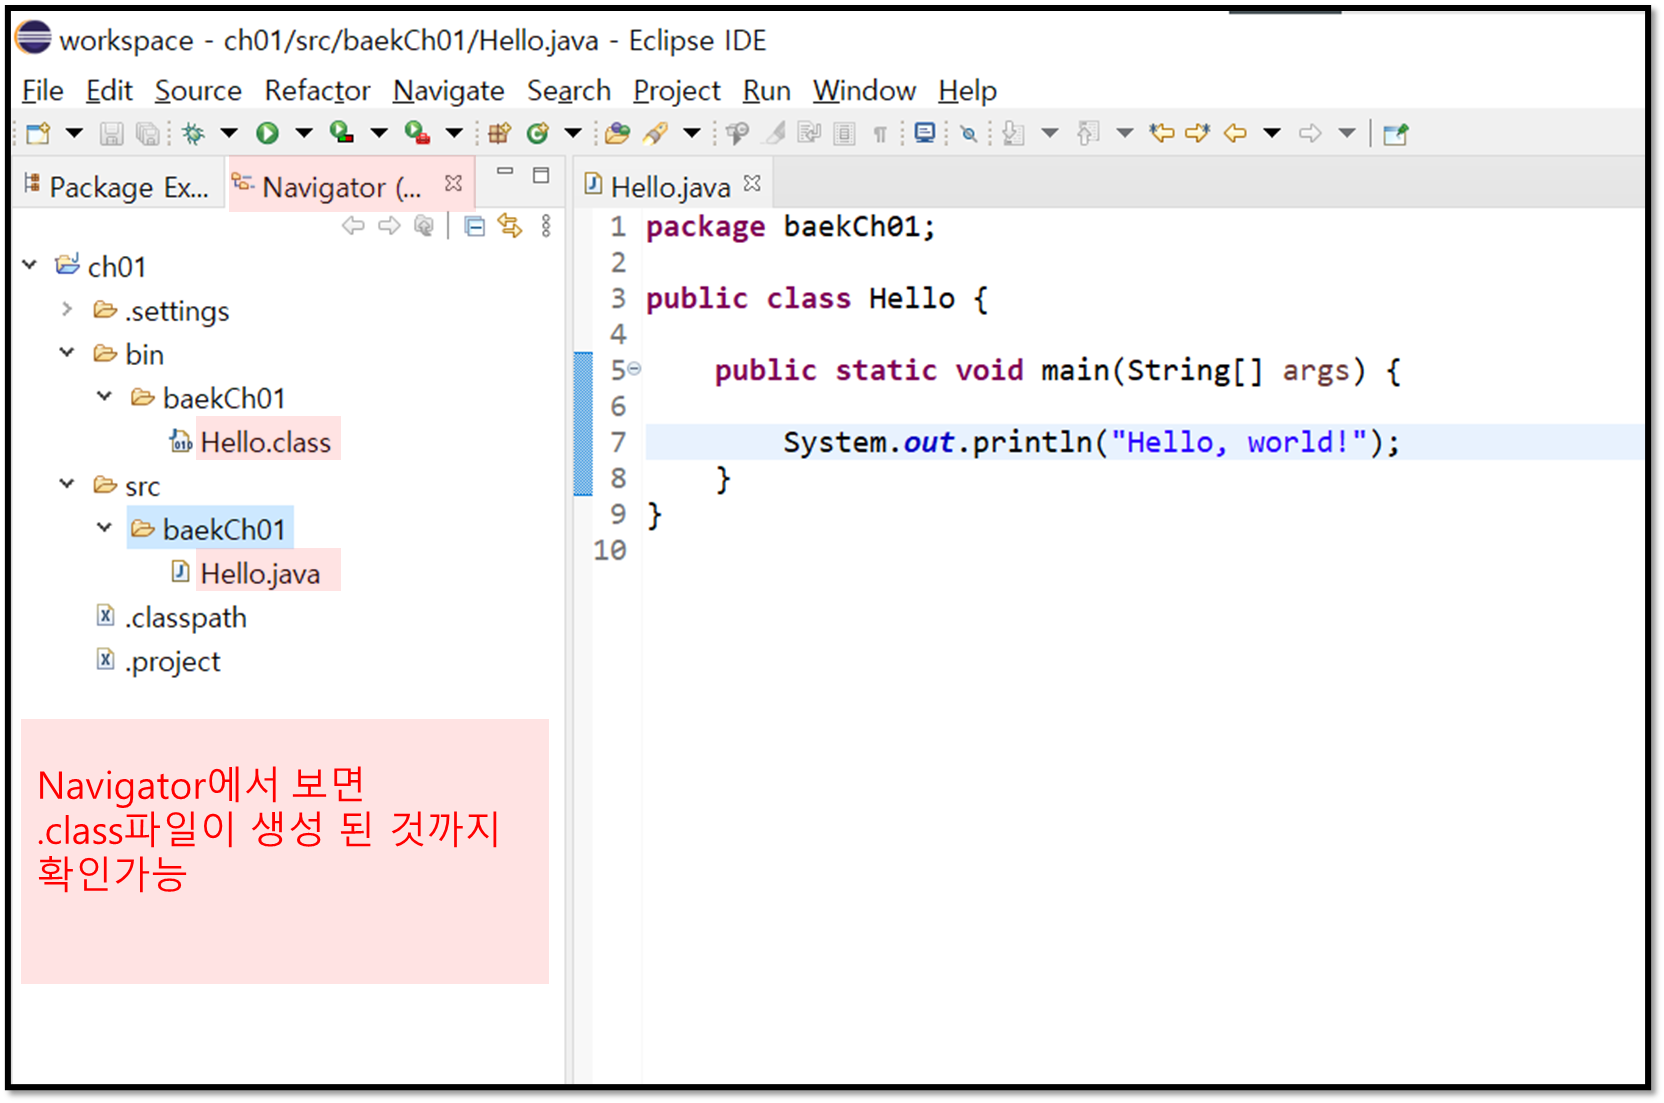Viewport: 1664px width, 1103px height.
Task: Toggle Link with Editor in Navigator
Action: (x=510, y=226)
